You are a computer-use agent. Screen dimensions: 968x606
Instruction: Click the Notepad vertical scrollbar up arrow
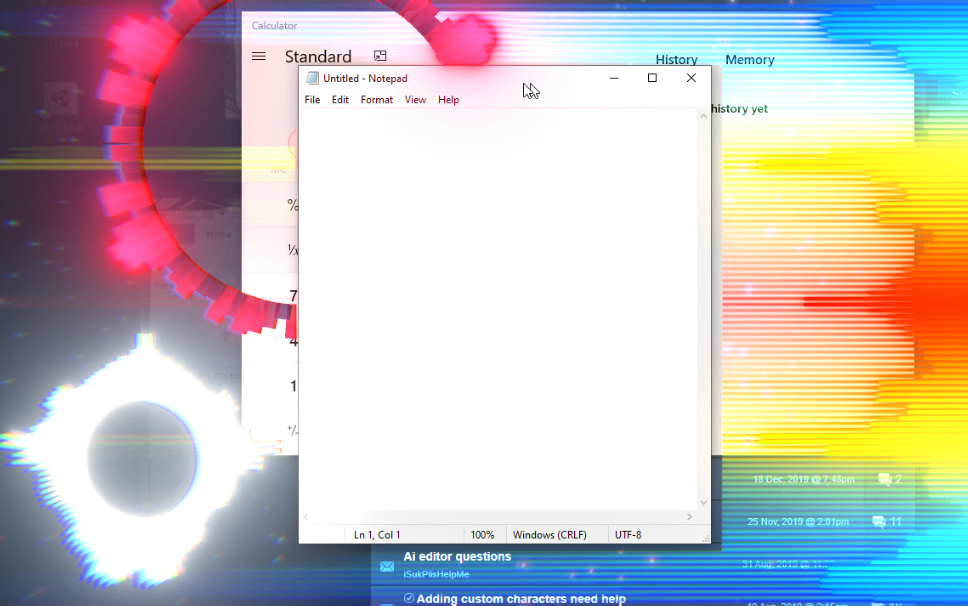tap(703, 116)
